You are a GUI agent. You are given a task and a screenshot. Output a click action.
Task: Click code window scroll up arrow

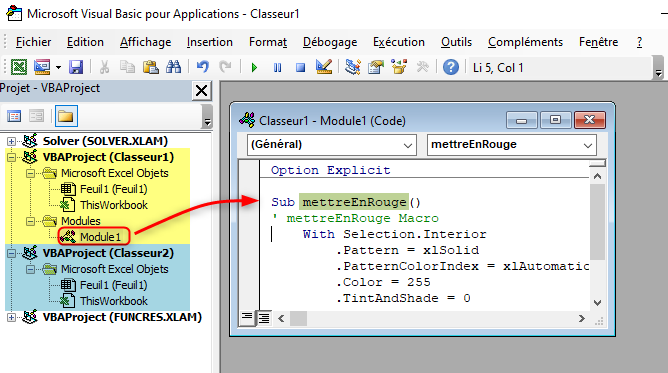click(x=597, y=176)
